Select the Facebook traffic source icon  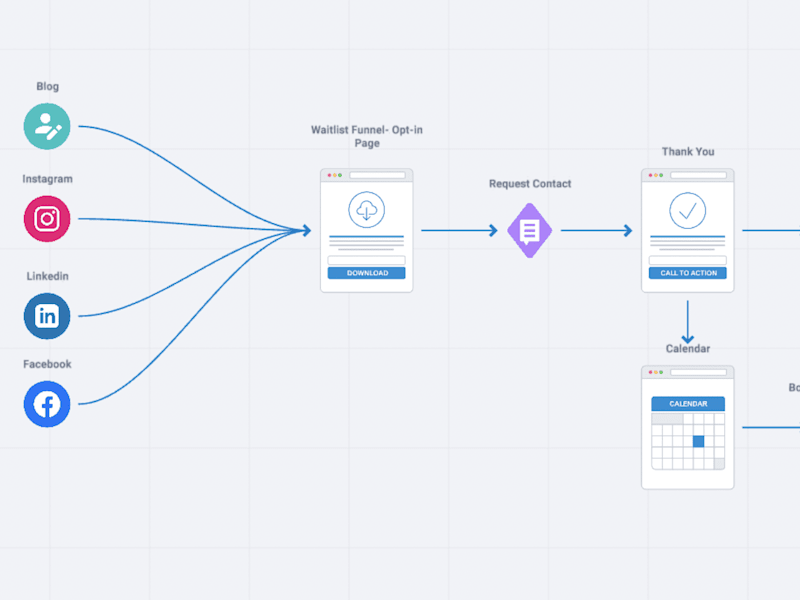47,404
